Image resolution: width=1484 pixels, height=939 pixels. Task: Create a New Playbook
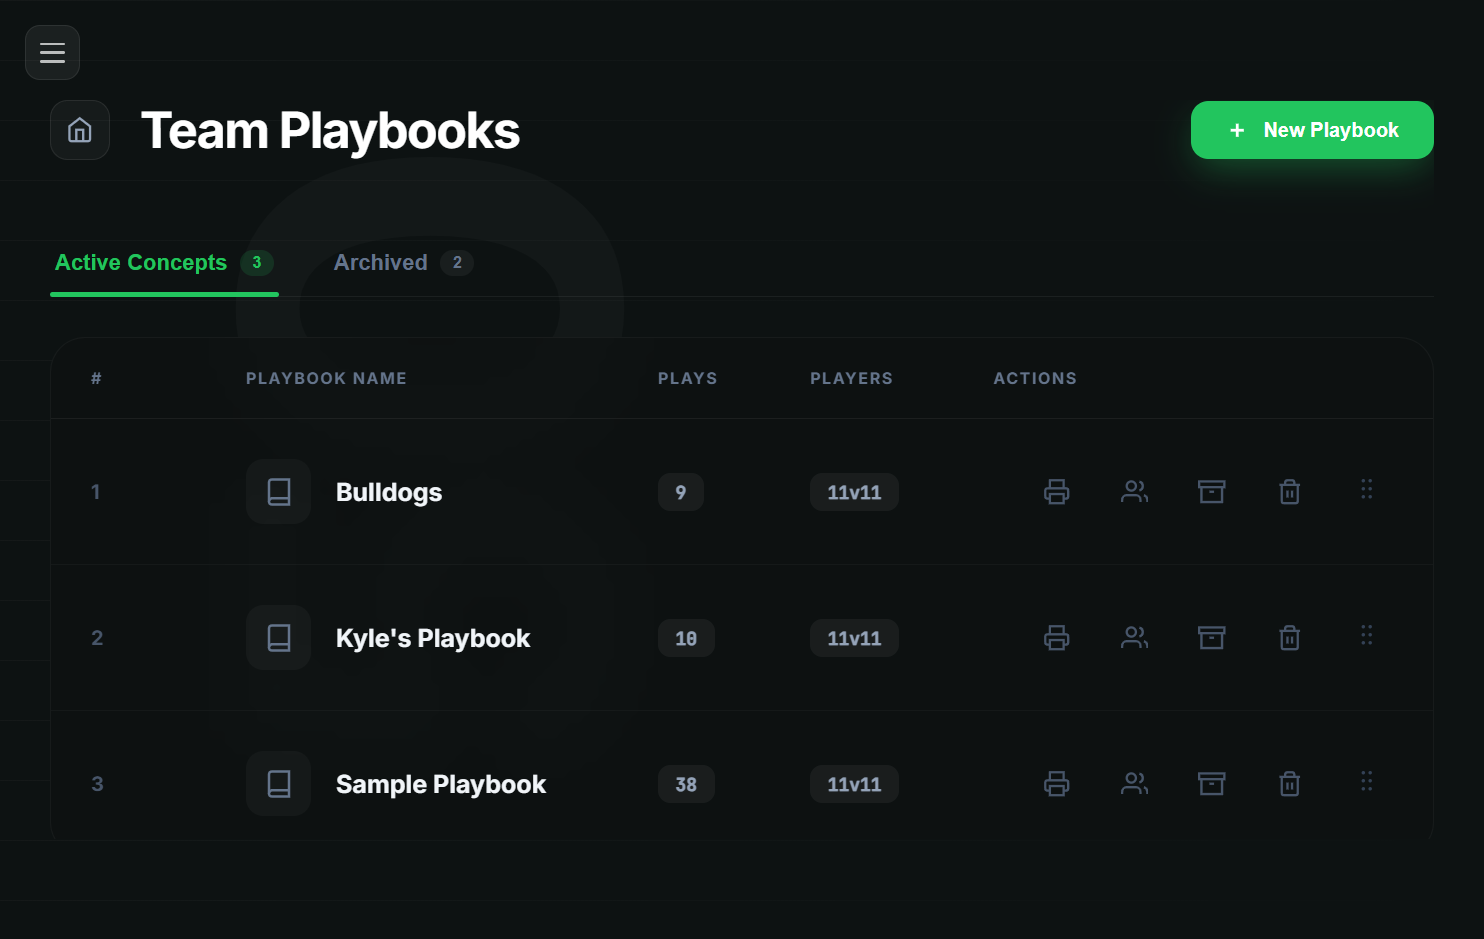1312,130
